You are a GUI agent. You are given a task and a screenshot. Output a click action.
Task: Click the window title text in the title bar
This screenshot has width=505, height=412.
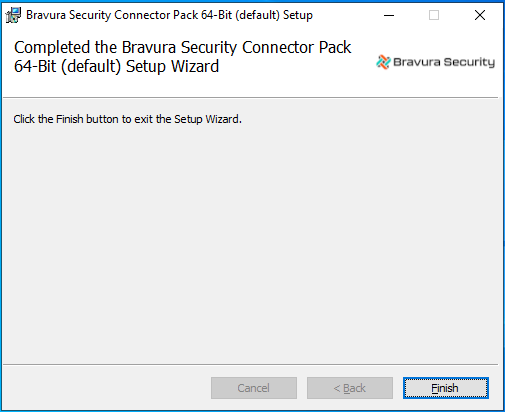pos(169,15)
